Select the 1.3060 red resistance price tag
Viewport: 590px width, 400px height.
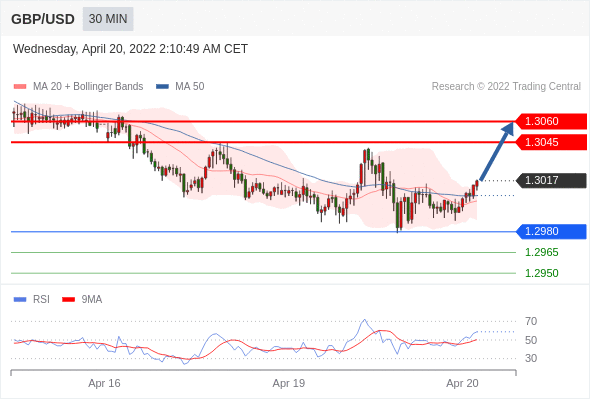[x=550, y=122]
